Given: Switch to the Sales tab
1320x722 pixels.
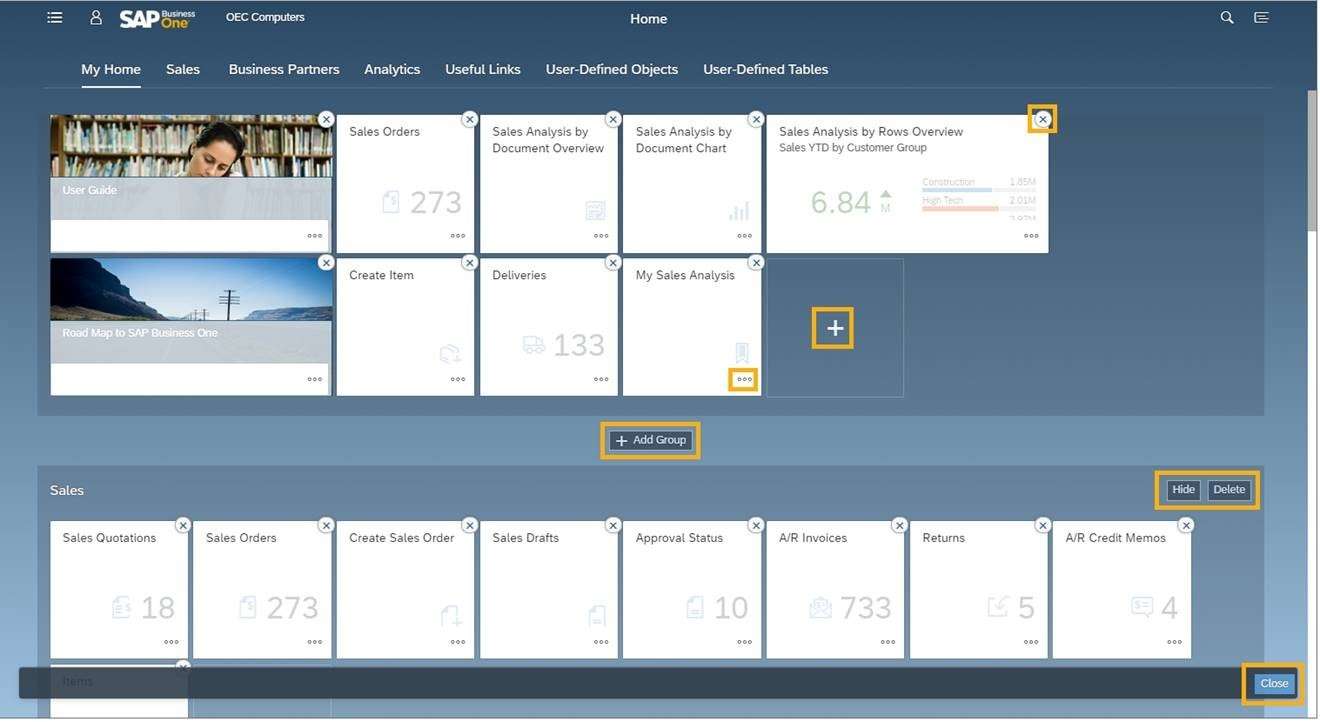Looking at the screenshot, I should [x=183, y=70].
